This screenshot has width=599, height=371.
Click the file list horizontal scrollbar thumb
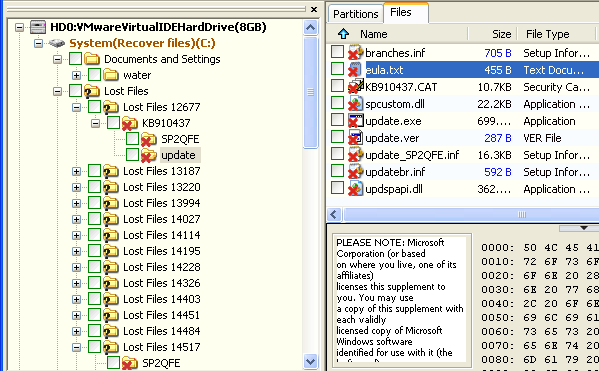tap(471, 214)
